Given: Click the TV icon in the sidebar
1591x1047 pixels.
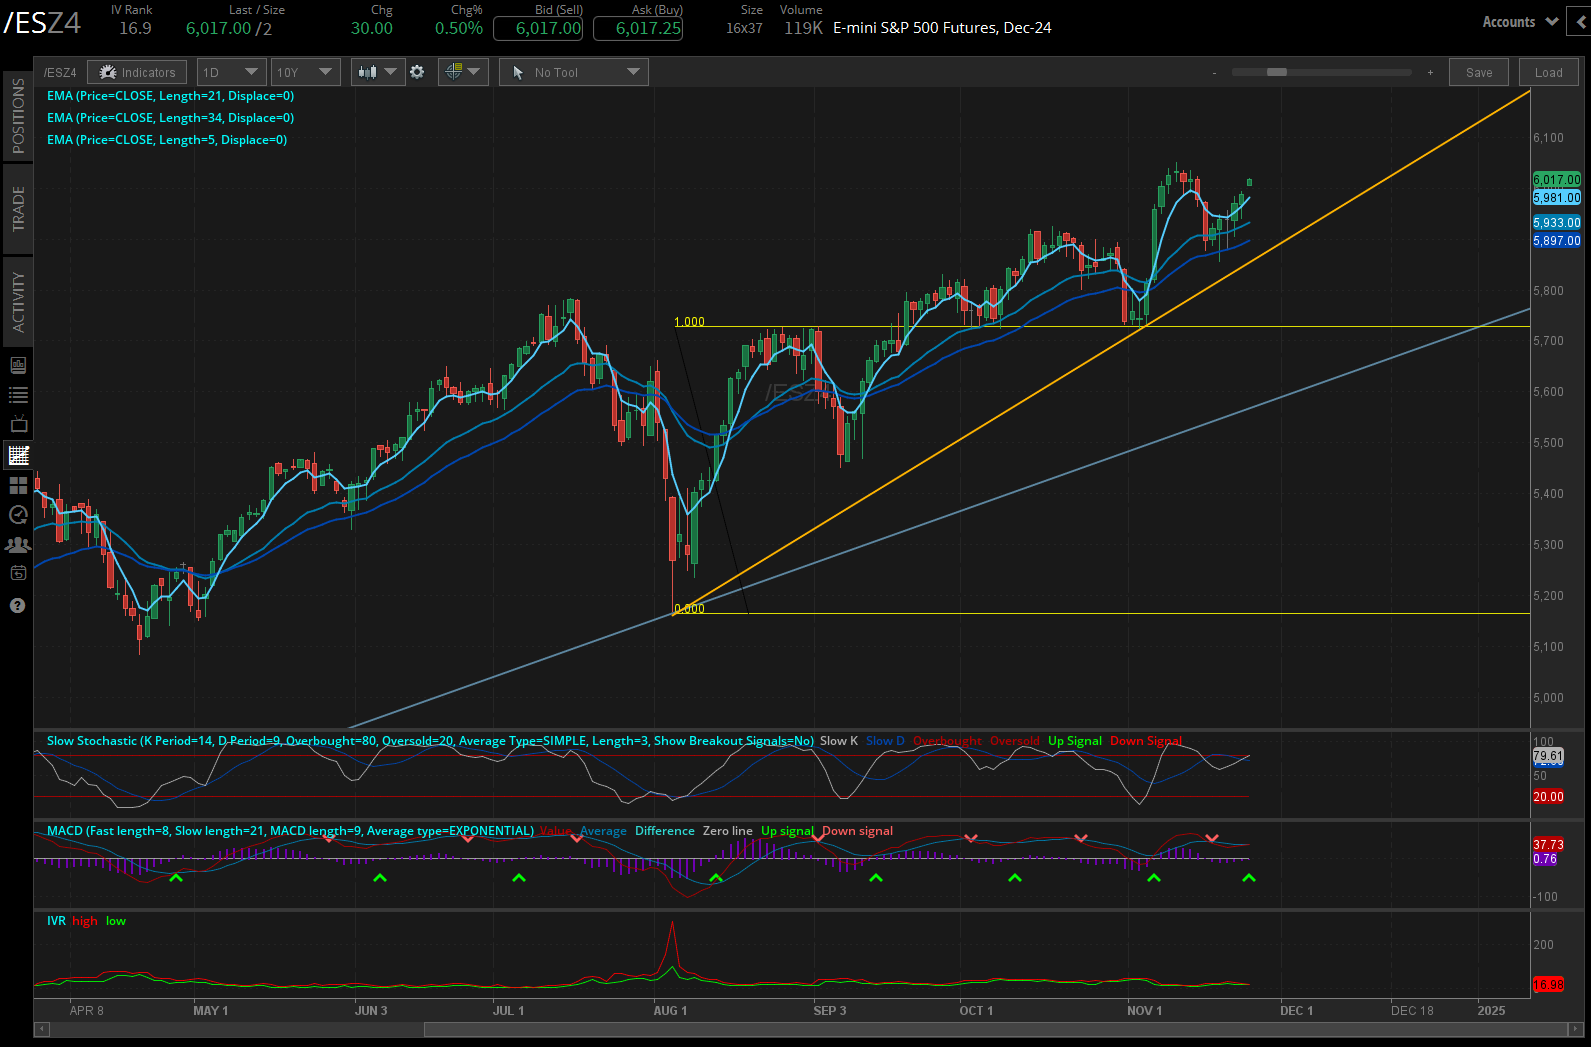Looking at the screenshot, I should pyautogui.click(x=18, y=425).
